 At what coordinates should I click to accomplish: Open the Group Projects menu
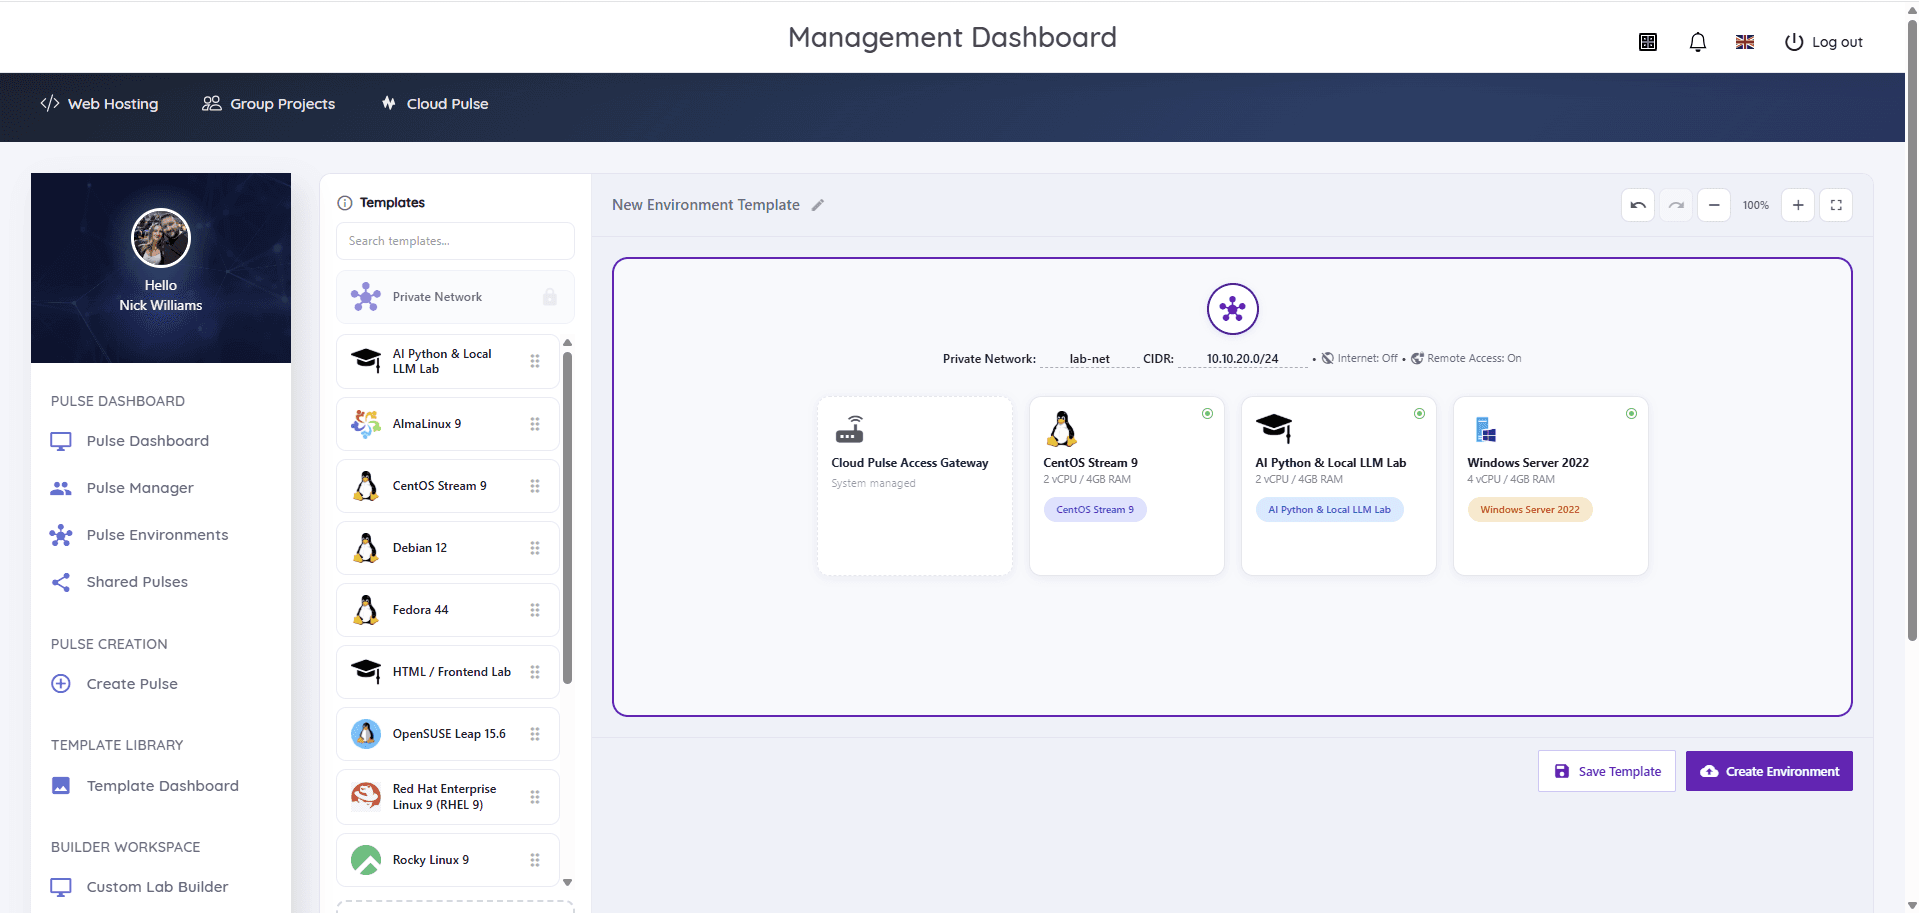point(268,104)
